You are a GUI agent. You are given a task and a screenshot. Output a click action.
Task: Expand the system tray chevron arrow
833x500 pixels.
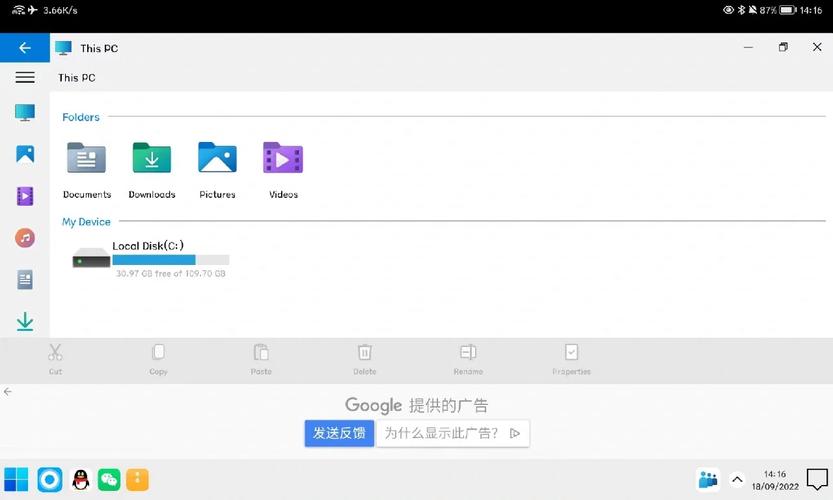click(737, 480)
